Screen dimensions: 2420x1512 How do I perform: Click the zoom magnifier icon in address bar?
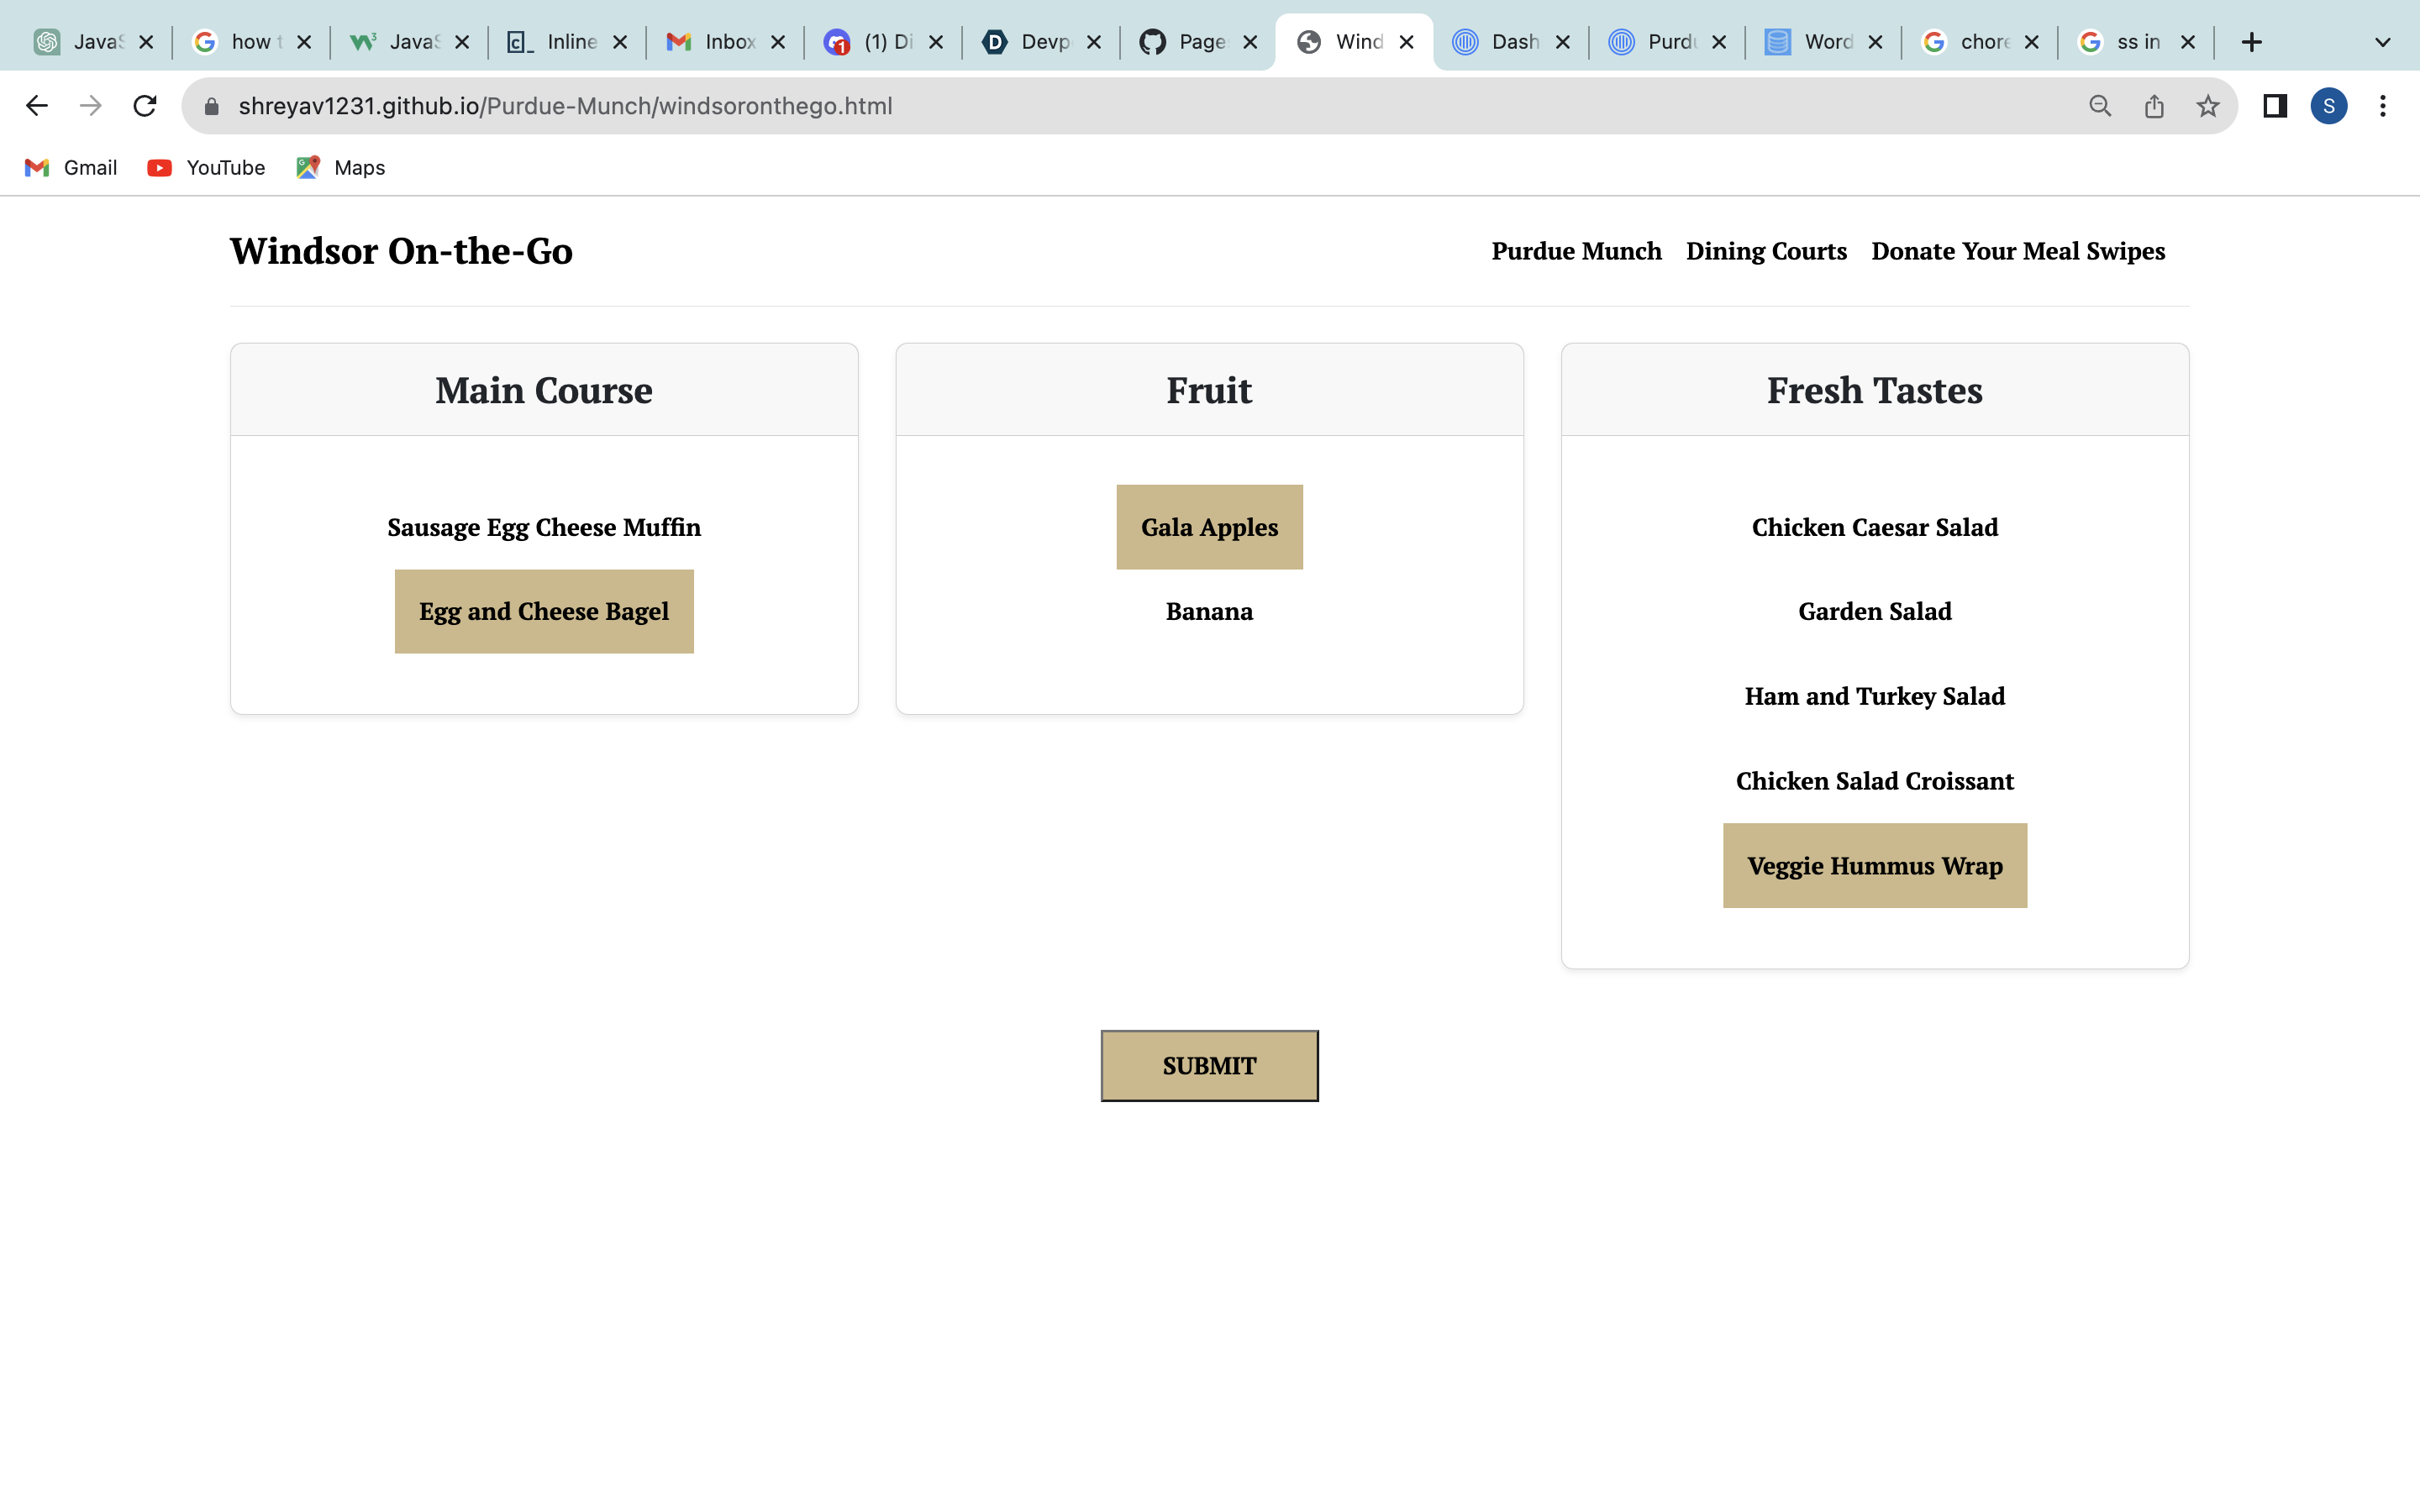tap(2100, 106)
